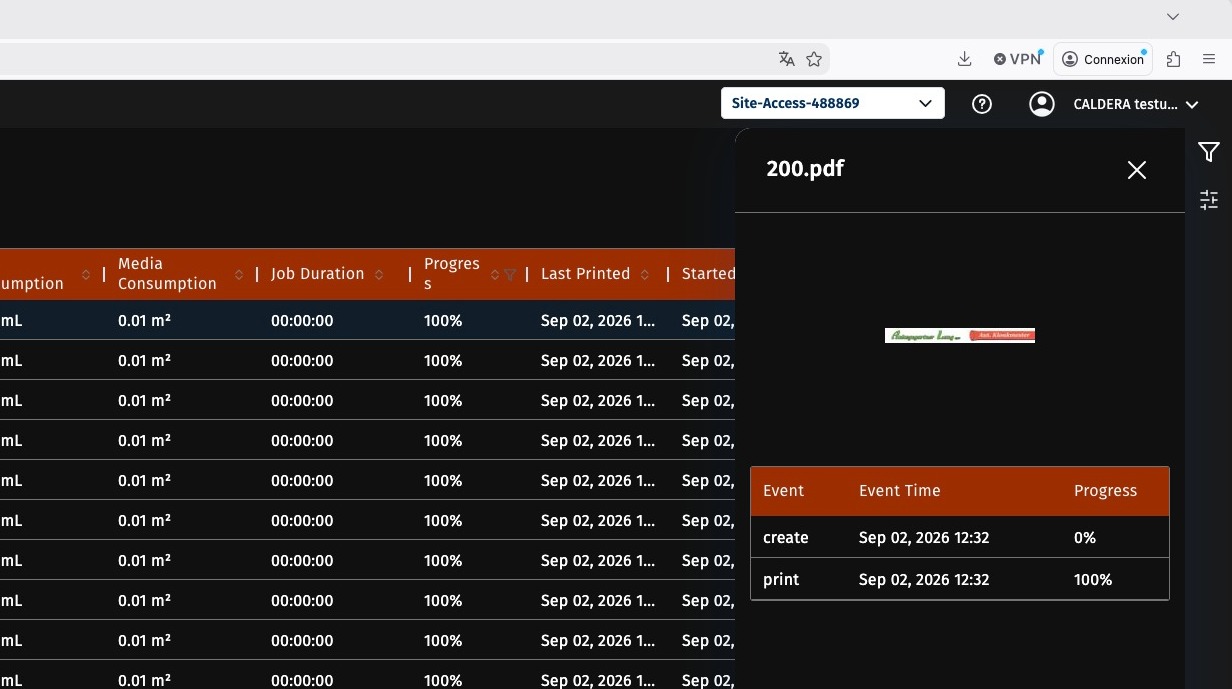This screenshot has height=689, width=1232.
Task: Click the print event's 100% progress value
Action: point(1093,580)
